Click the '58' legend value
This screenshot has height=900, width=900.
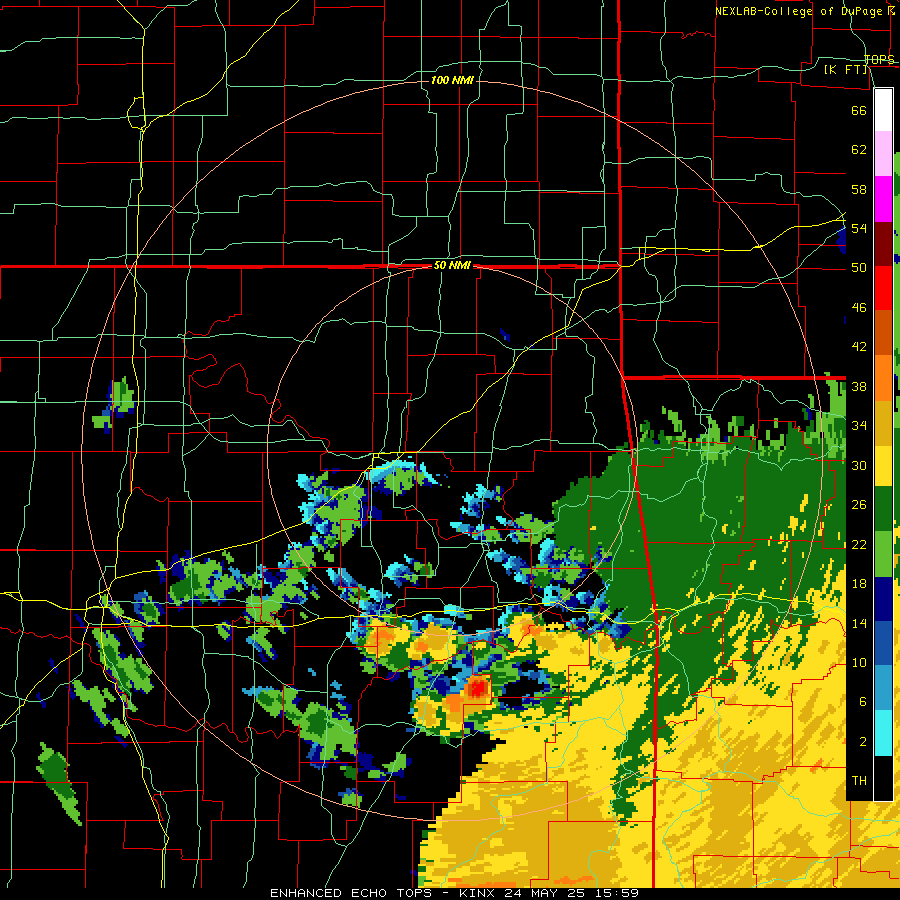(x=859, y=189)
